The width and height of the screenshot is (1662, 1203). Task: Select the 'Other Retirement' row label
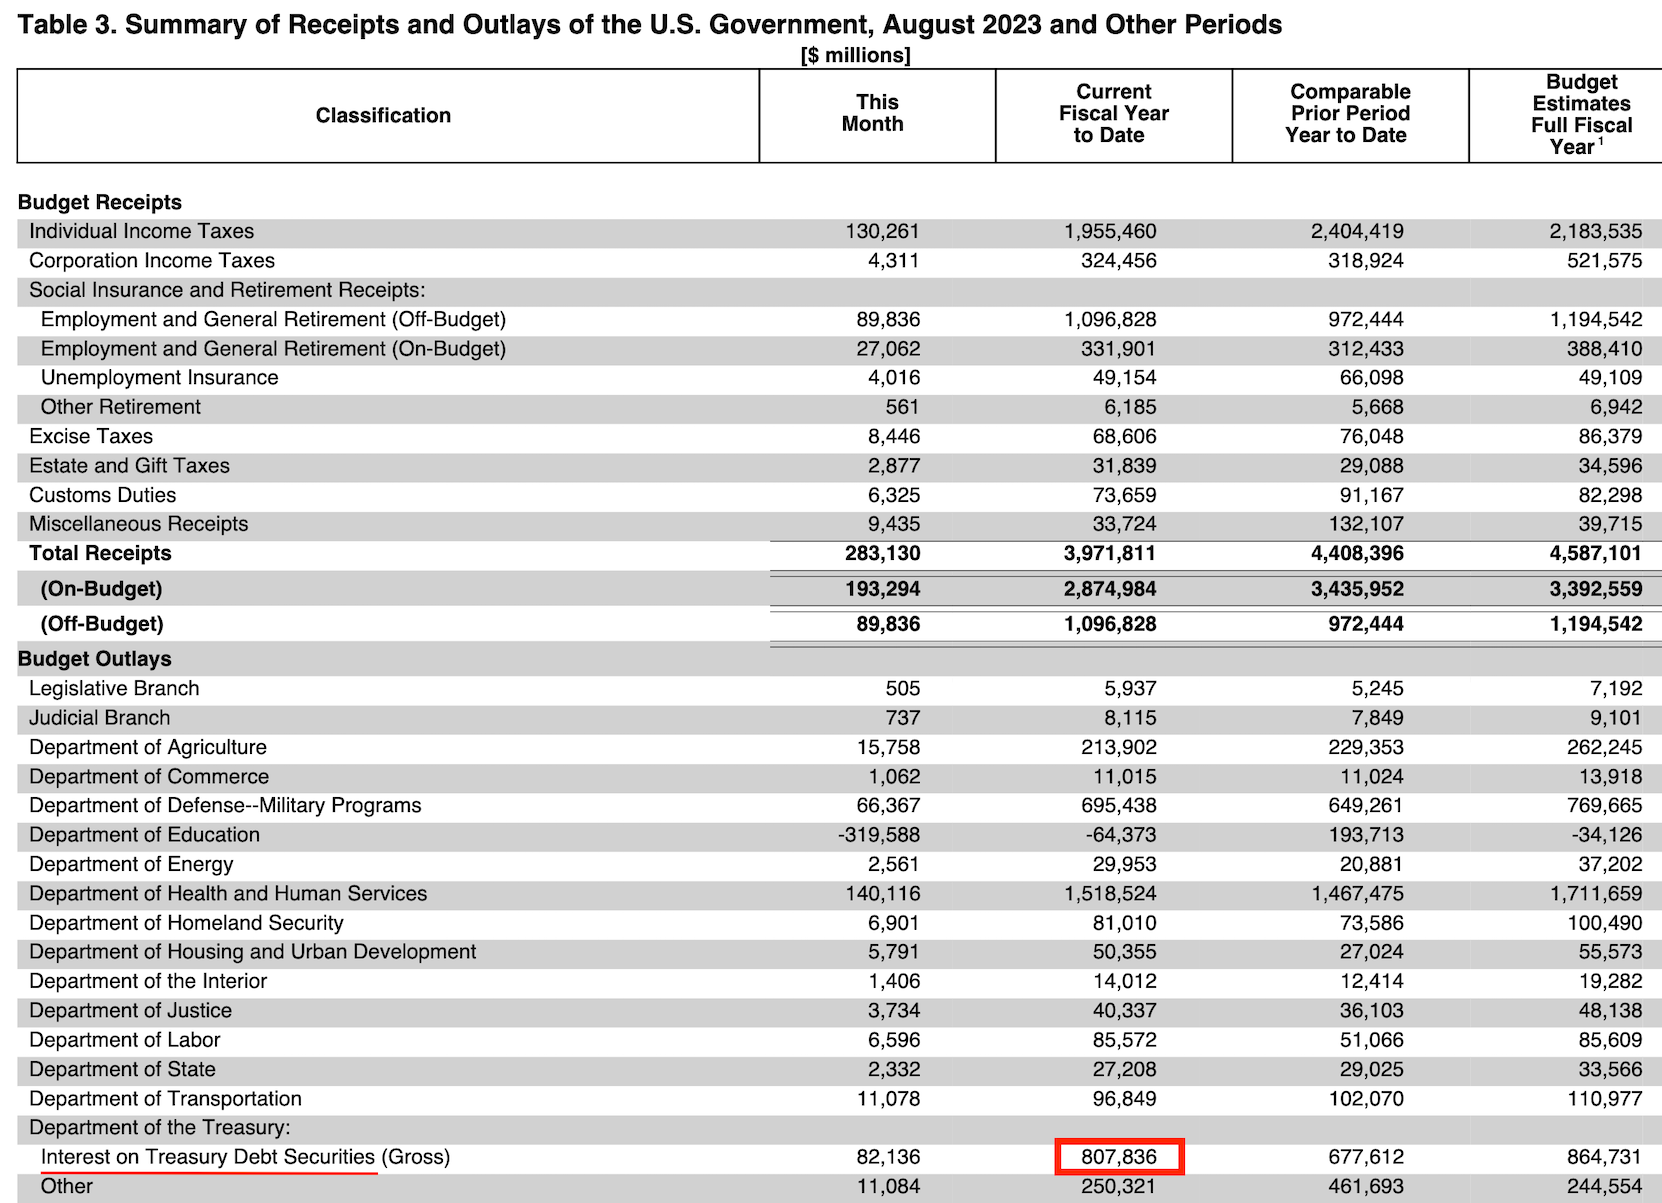click(x=120, y=407)
